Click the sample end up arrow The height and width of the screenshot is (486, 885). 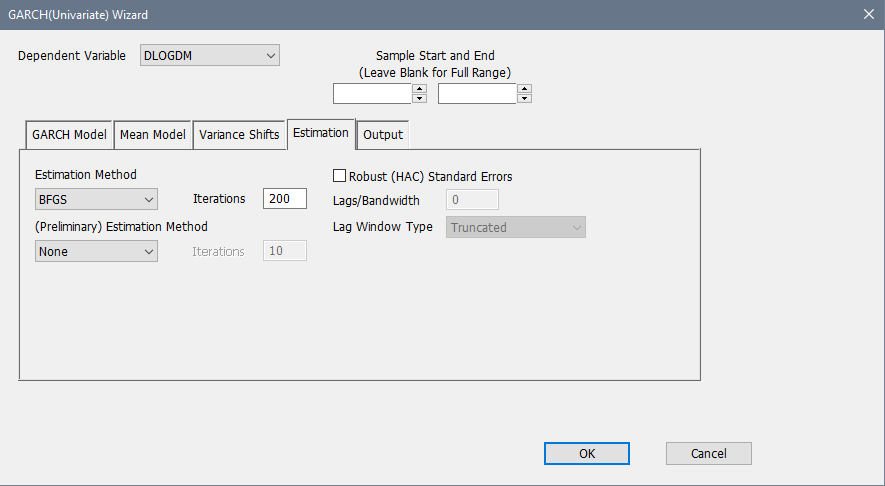[x=524, y=89]
